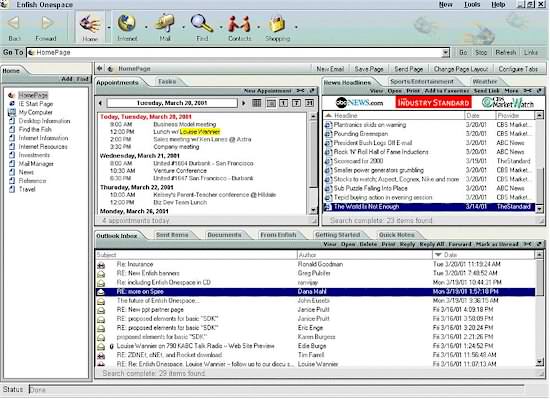Switch calendar to 1-day view icon
The image size is (550, 399).
coord(283,103)
